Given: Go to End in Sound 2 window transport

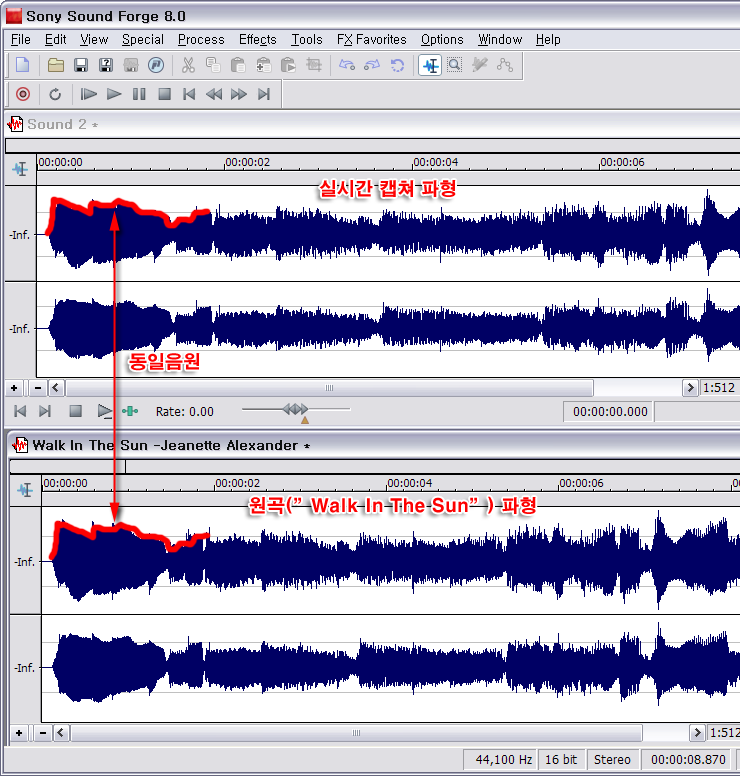Looking at the screenshot, I should point(45,411).
